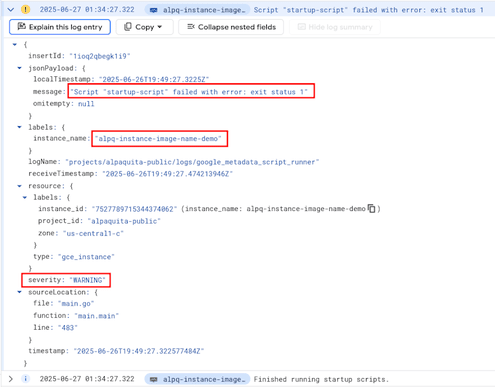Click the omitempty null value

coord(86,104)
